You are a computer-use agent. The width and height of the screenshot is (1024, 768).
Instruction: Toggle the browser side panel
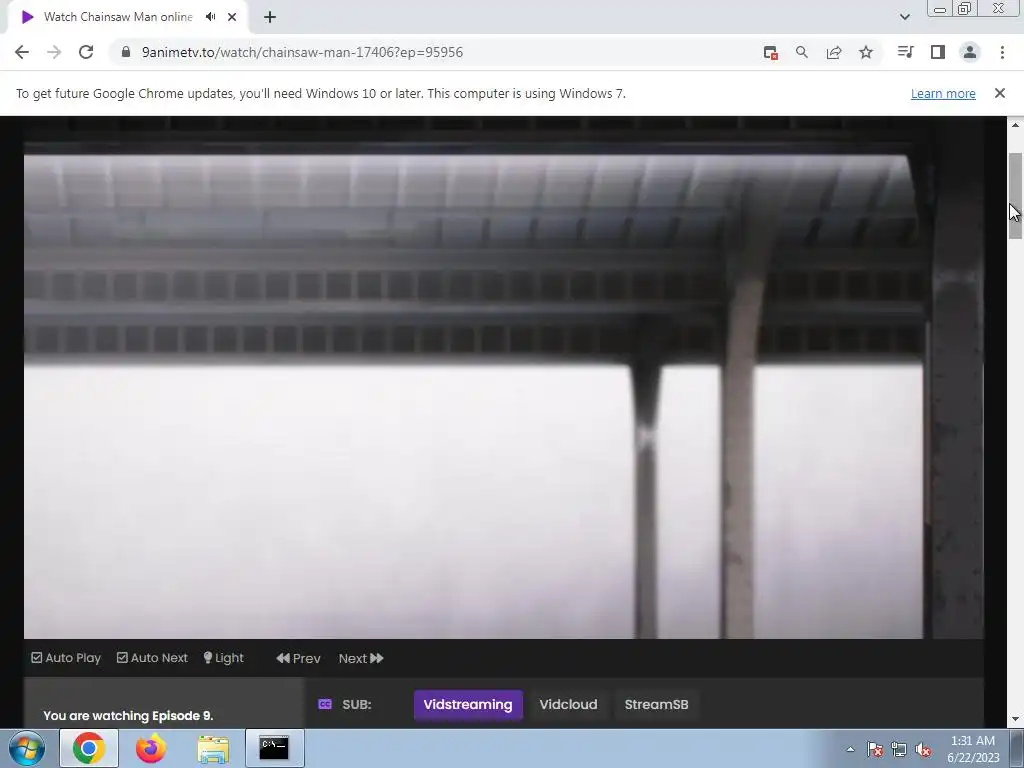tap(938, 52)
